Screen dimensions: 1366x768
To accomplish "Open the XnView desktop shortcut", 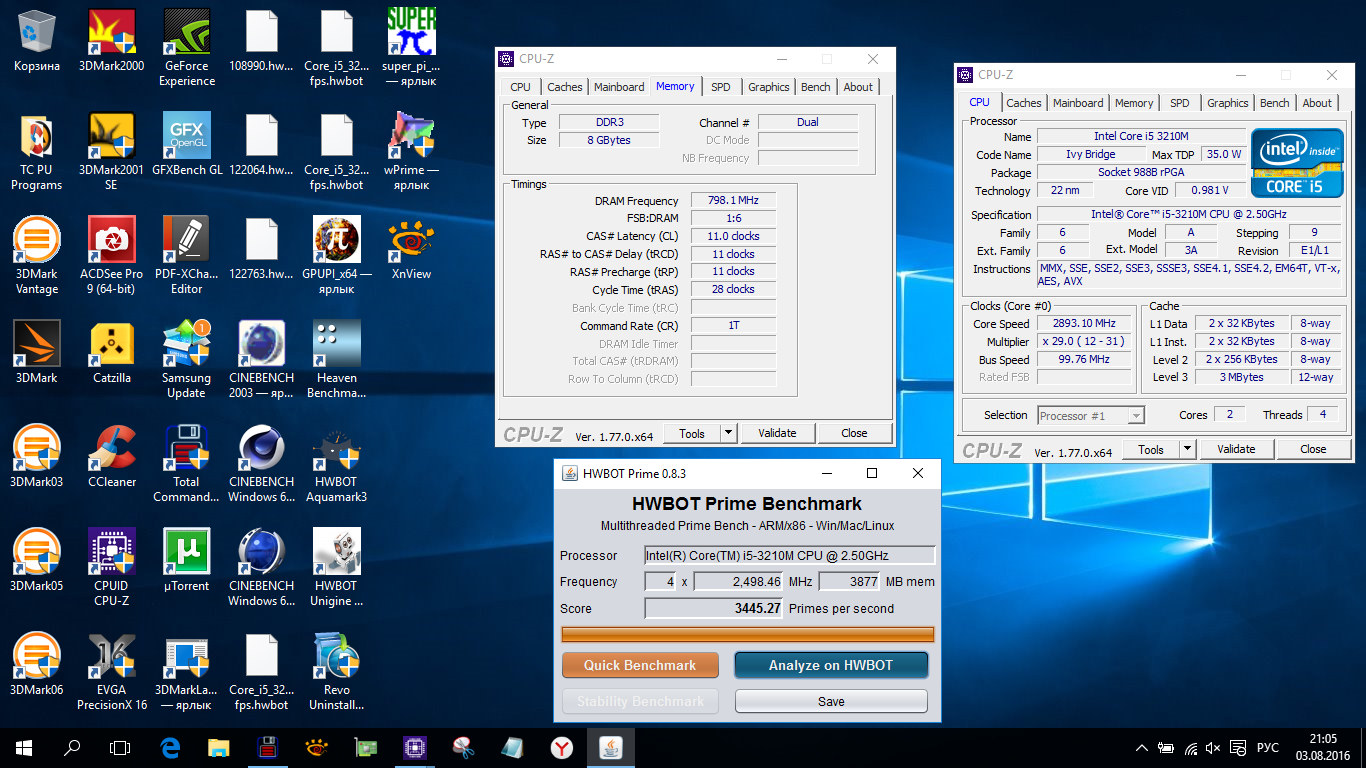I will [x=411, y=248].
